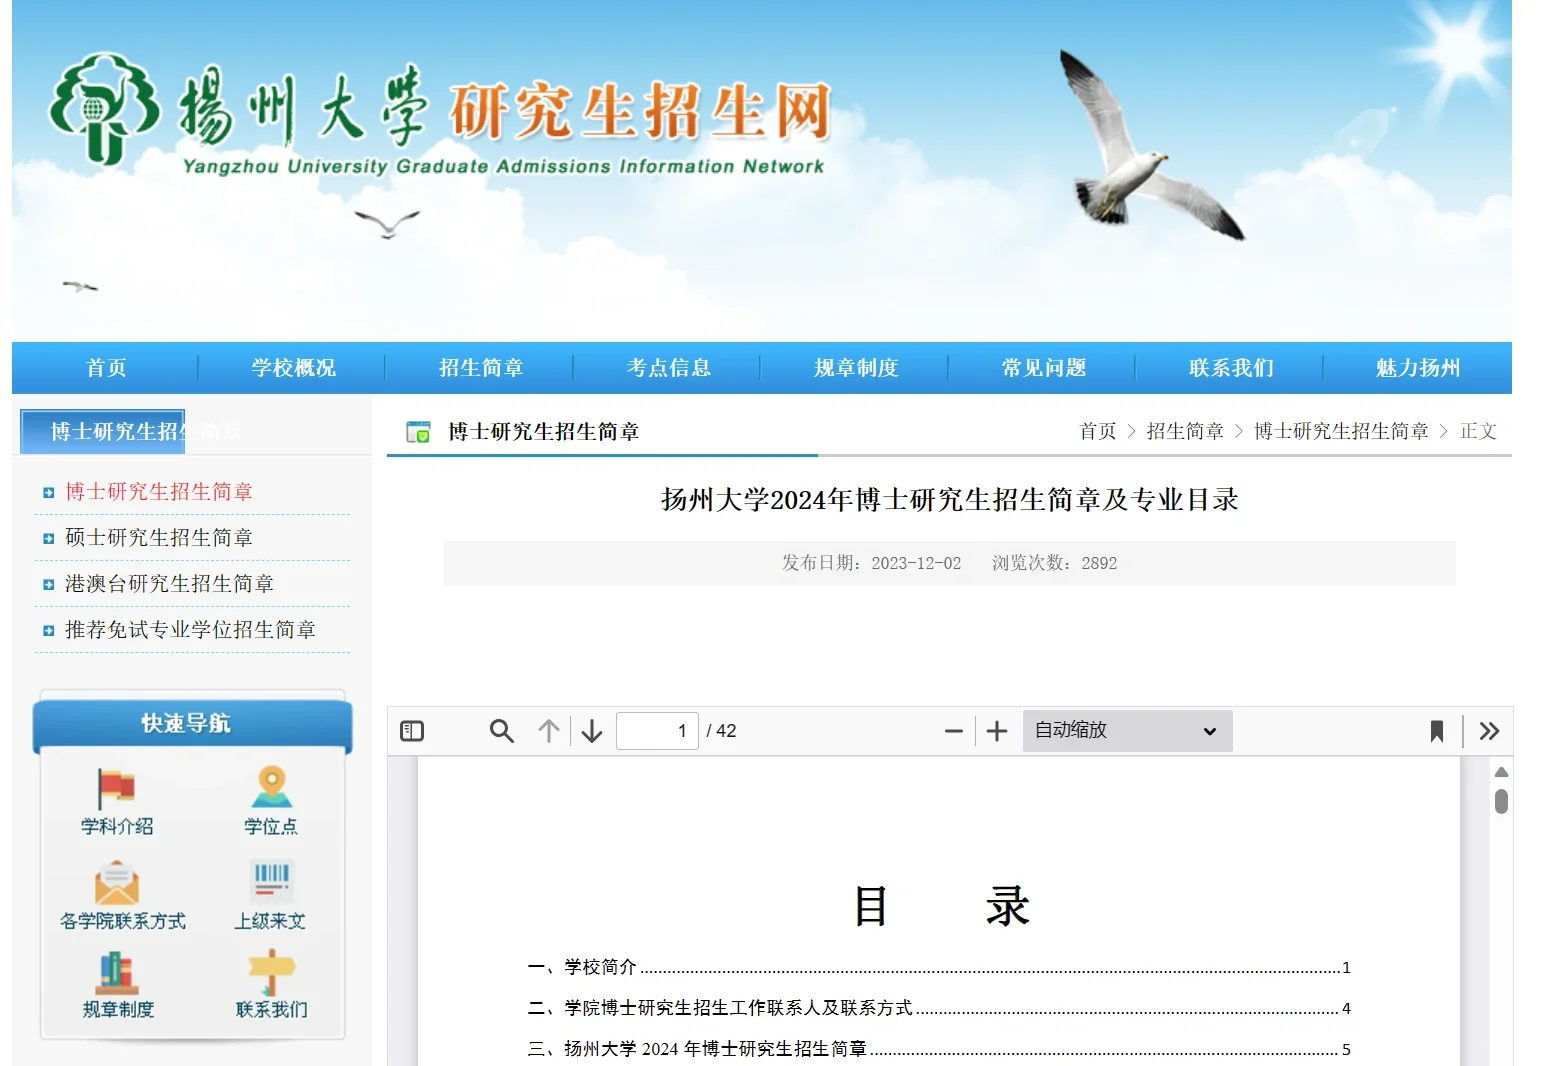The image size is (1548, 1066).
Task: Select 硕士研究生招生简章 sidebar link
Action: pyautogui.click(x=159, y=538)
